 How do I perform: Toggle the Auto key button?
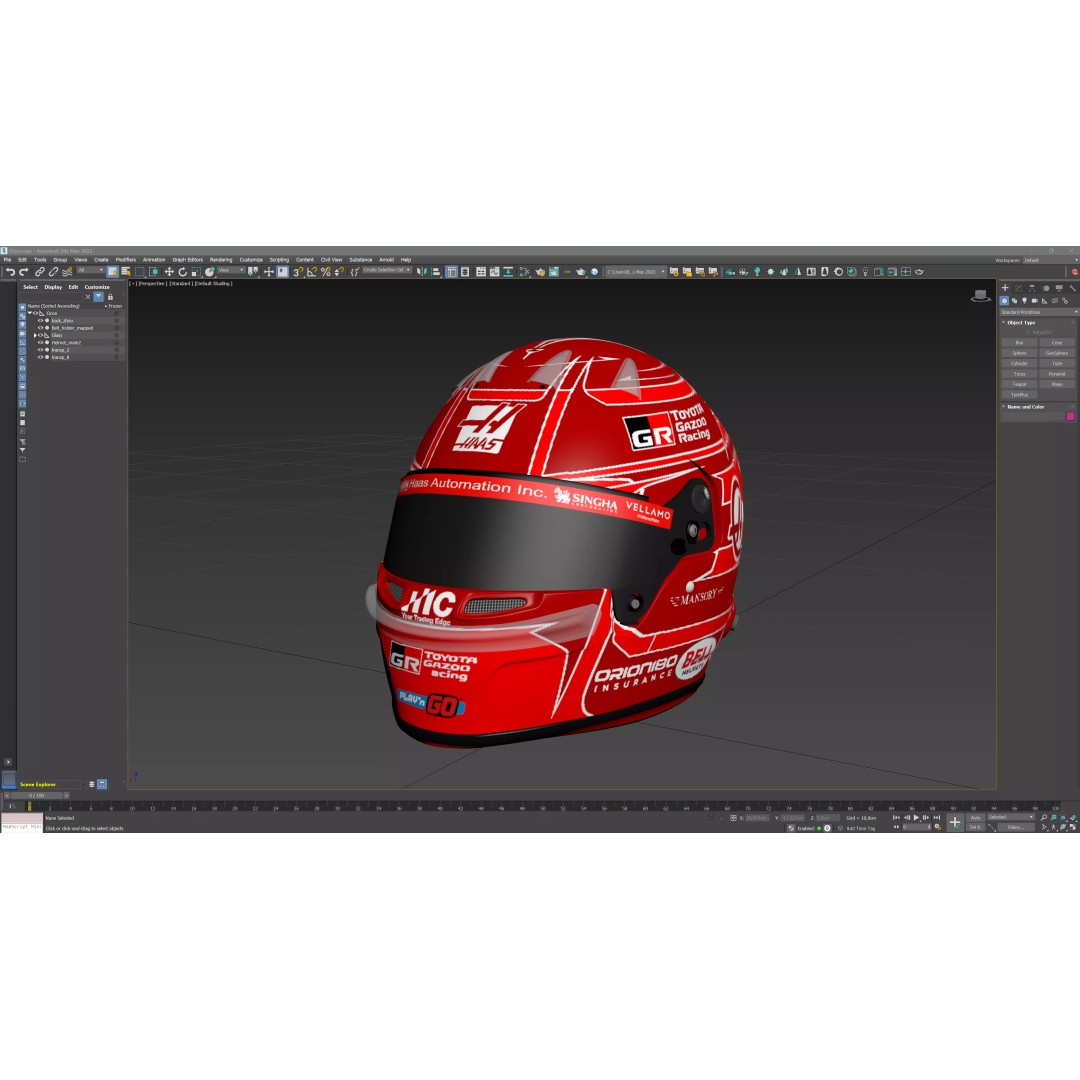click(975, 818)
